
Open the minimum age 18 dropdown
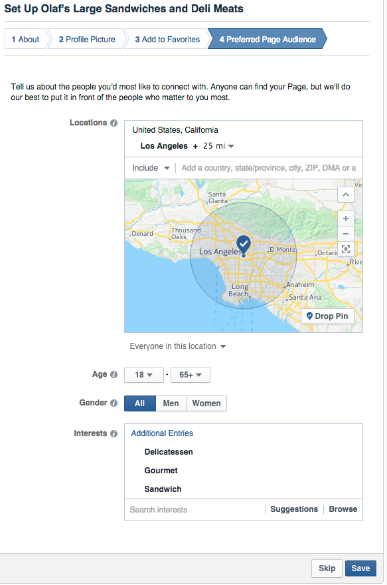144,375
